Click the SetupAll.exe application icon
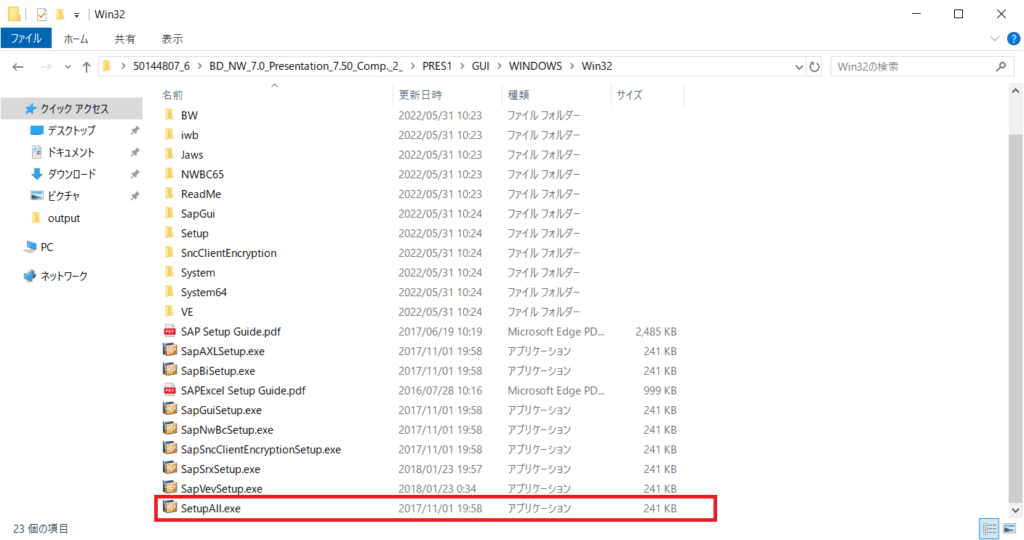1024x540 pixels. (x=170, y=507)
